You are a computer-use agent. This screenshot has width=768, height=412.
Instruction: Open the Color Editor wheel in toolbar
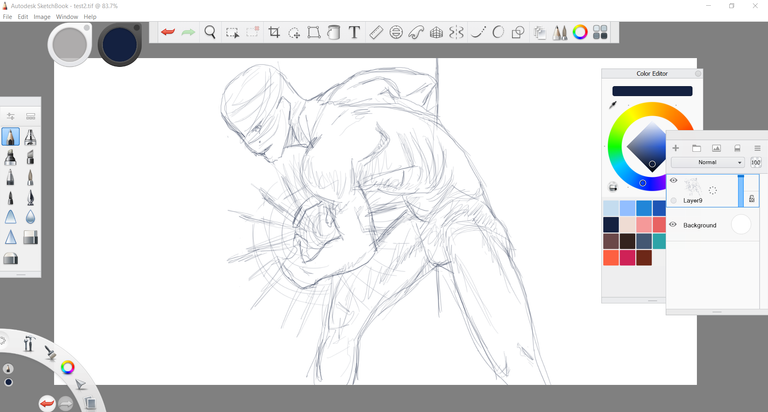580,32
